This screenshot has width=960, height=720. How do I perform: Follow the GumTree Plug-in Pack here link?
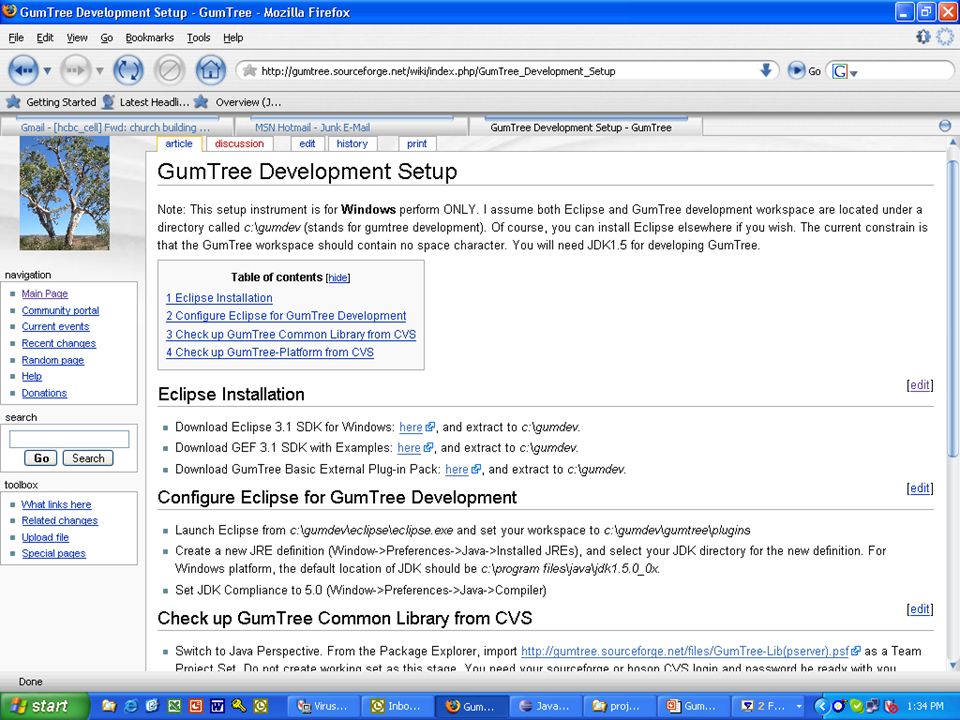pyautogui.click(x=457, y=469)
